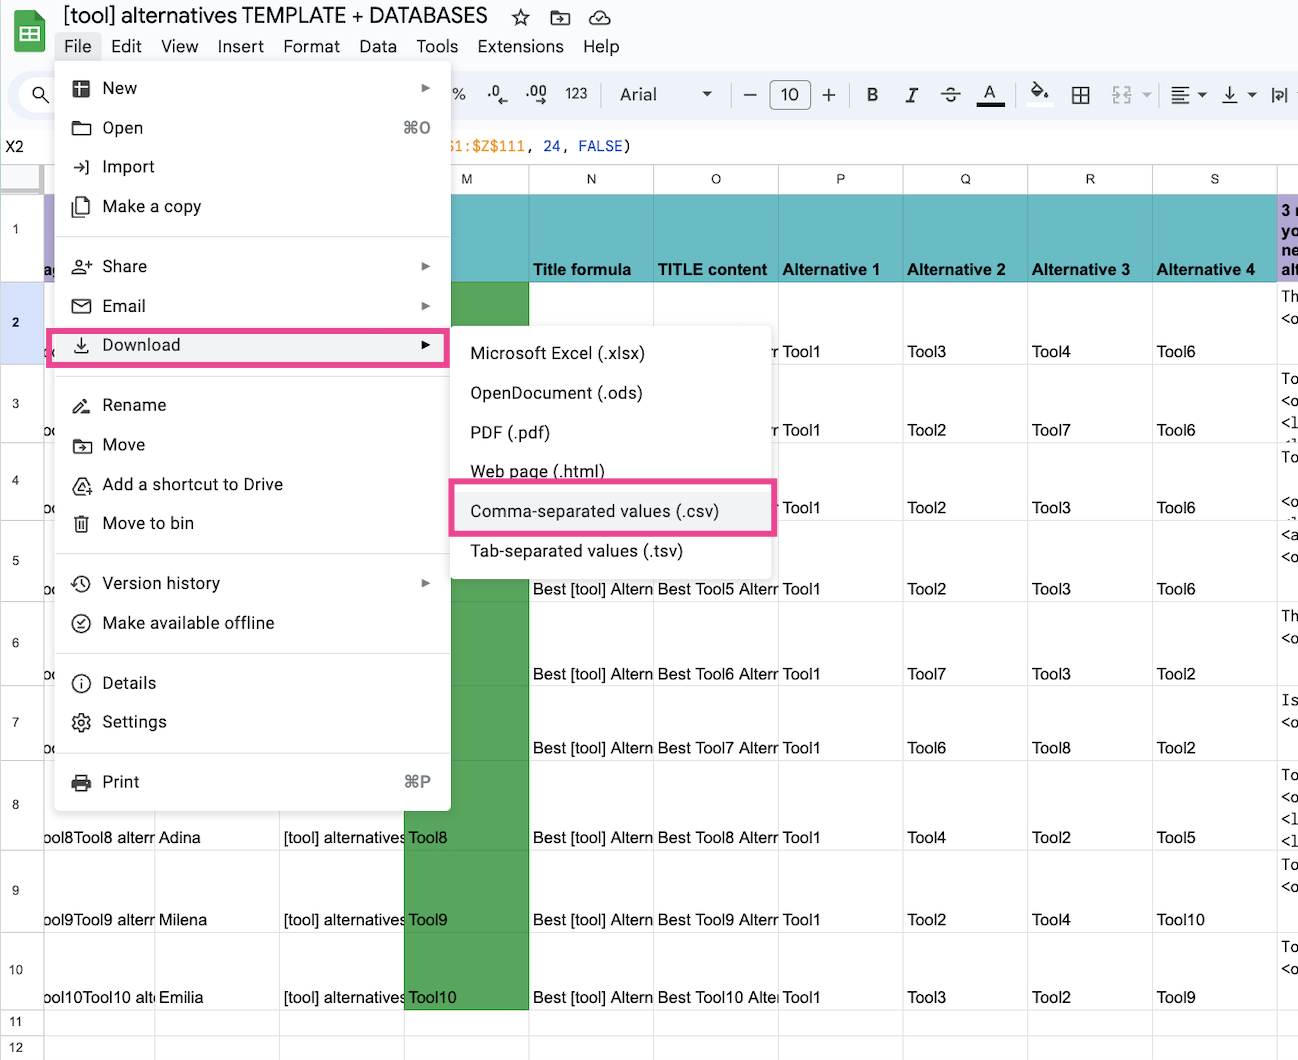Choose Rename in File menu
The width and height of the screenshot is (1298, 1060).
252,405
